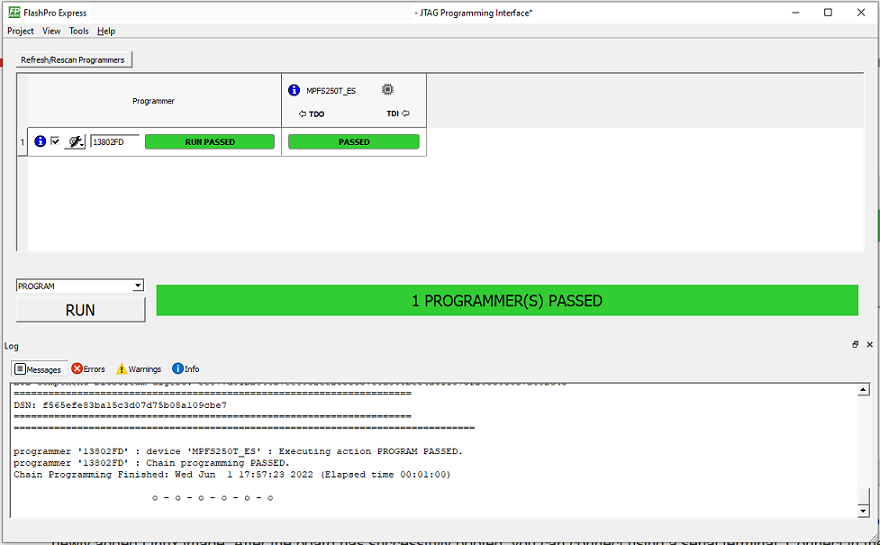Click the TDI arrow icon
The width and height of the screenshot is (880, 545).
[405, 113]
